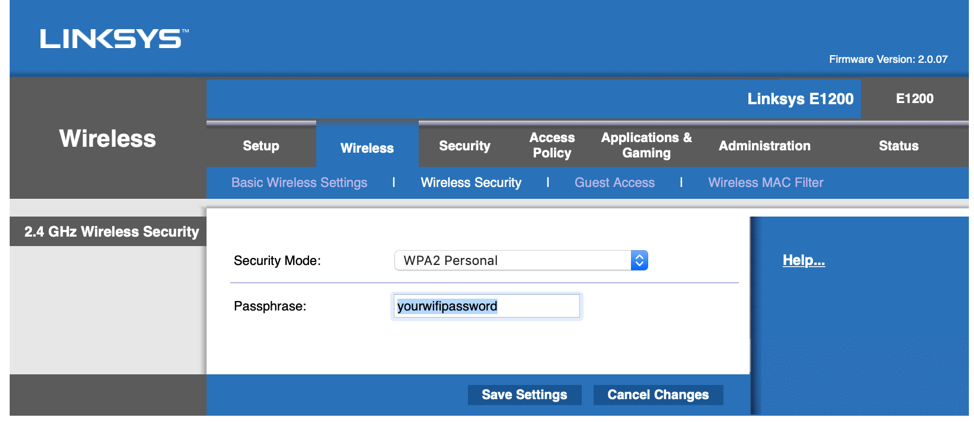Click the E1200 label in the gray box
Image resolution: width=974 pixels, height=422 pixels.
pos(914,99)
